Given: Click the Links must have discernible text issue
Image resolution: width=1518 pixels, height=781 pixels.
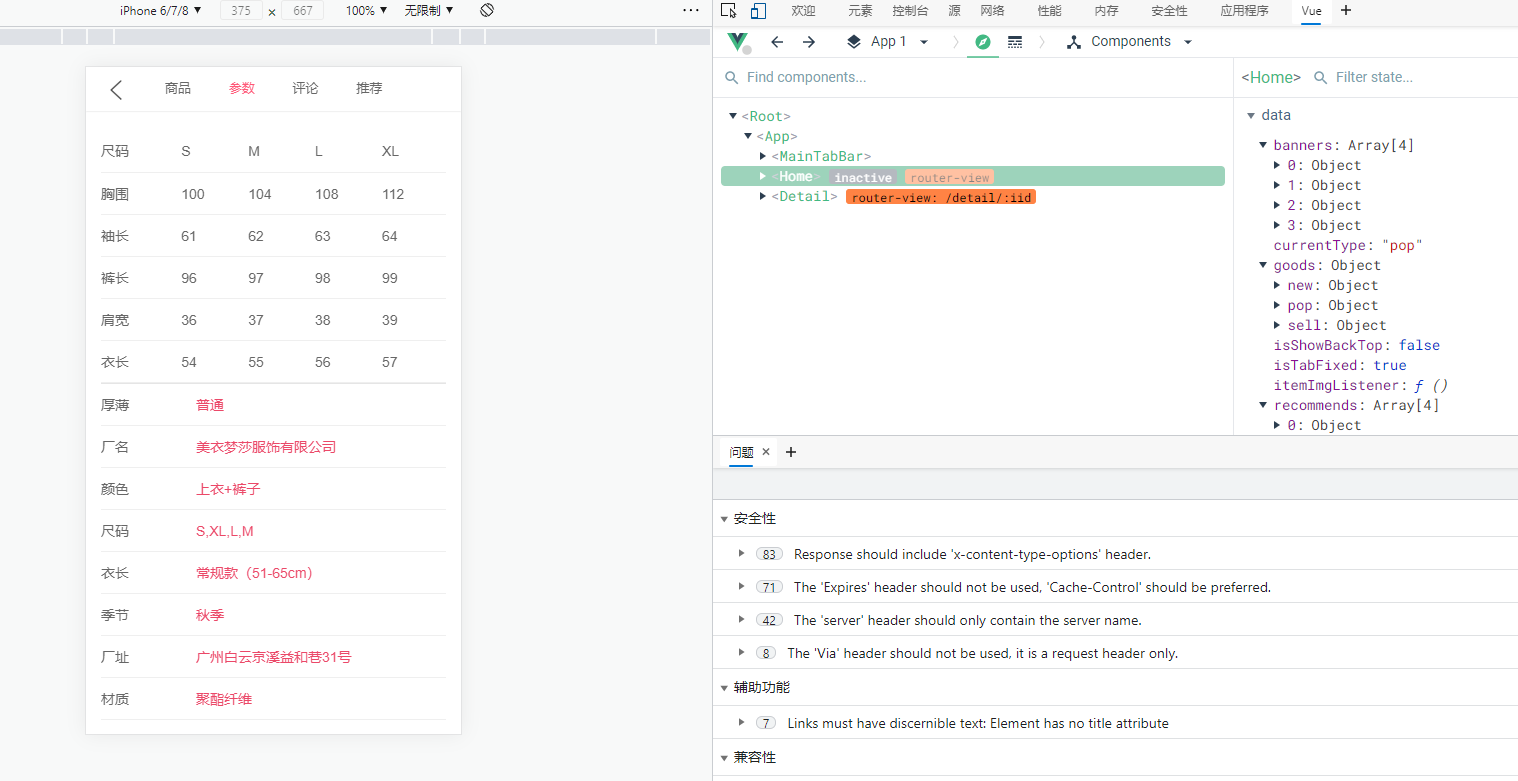Looking at the screenshot, I should click(977, 723).
